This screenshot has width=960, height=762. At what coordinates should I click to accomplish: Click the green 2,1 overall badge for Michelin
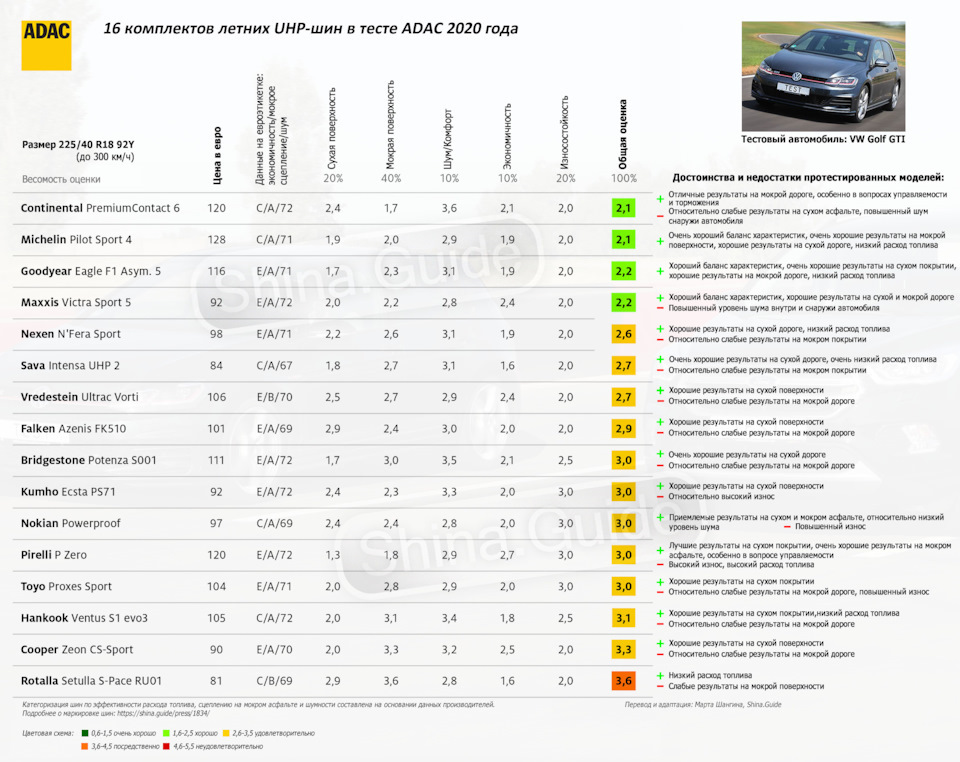click(623, 239)
